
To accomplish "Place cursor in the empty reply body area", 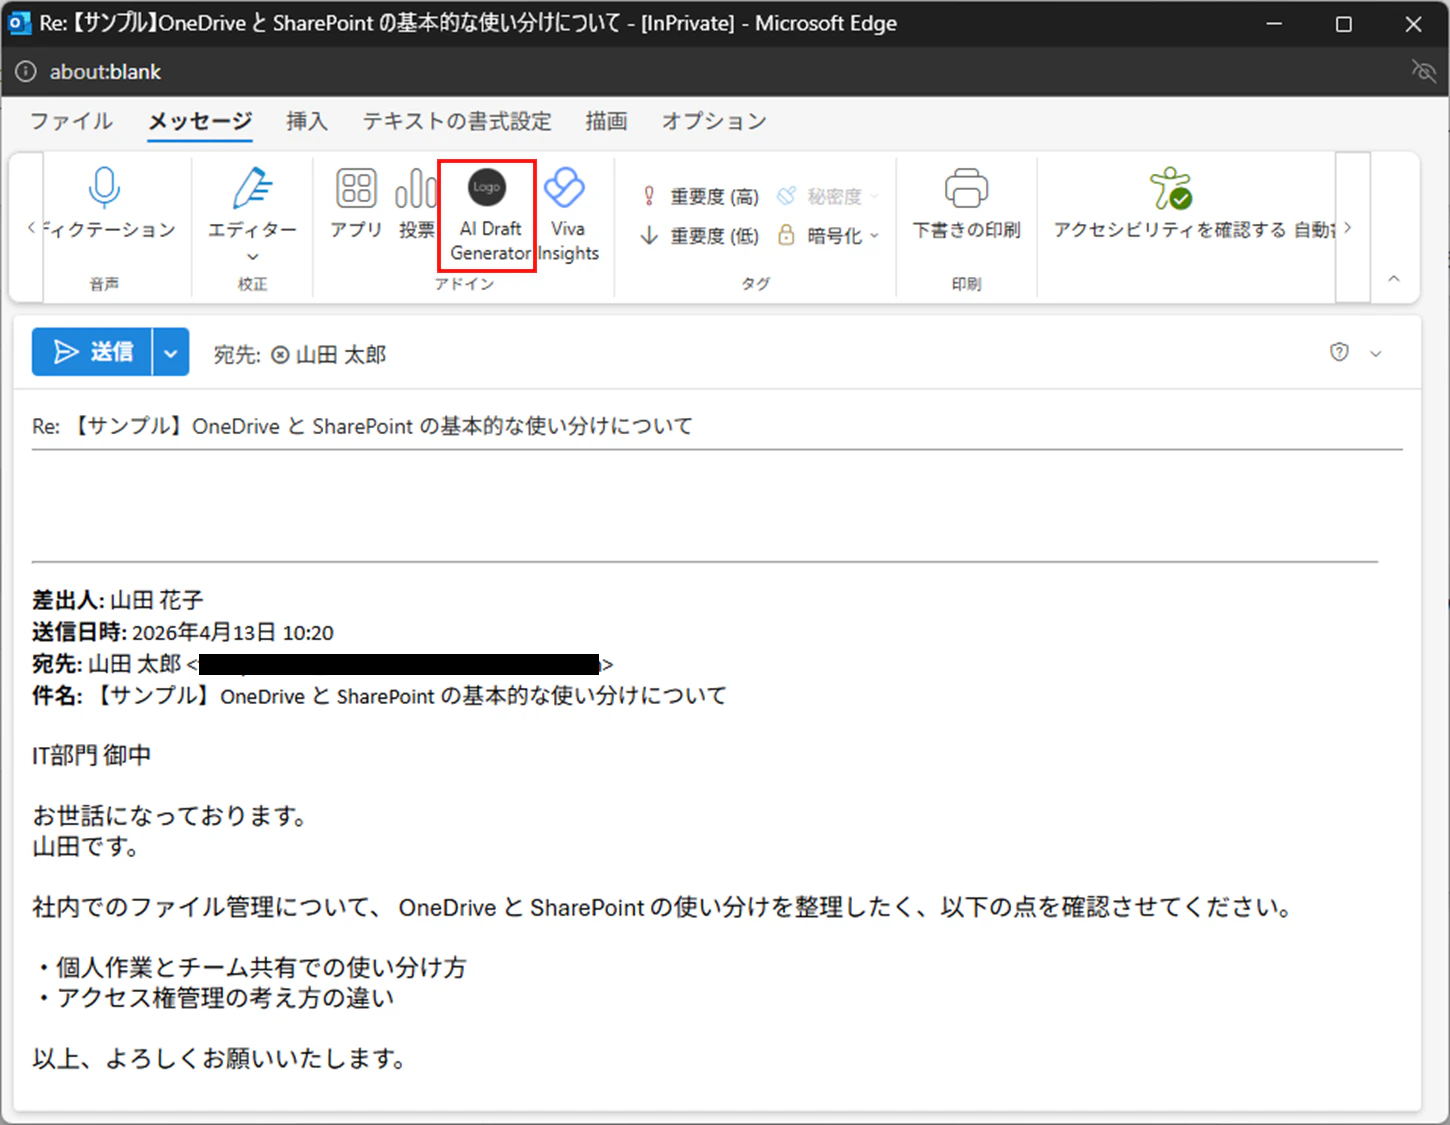I will [x=705, y=505].
